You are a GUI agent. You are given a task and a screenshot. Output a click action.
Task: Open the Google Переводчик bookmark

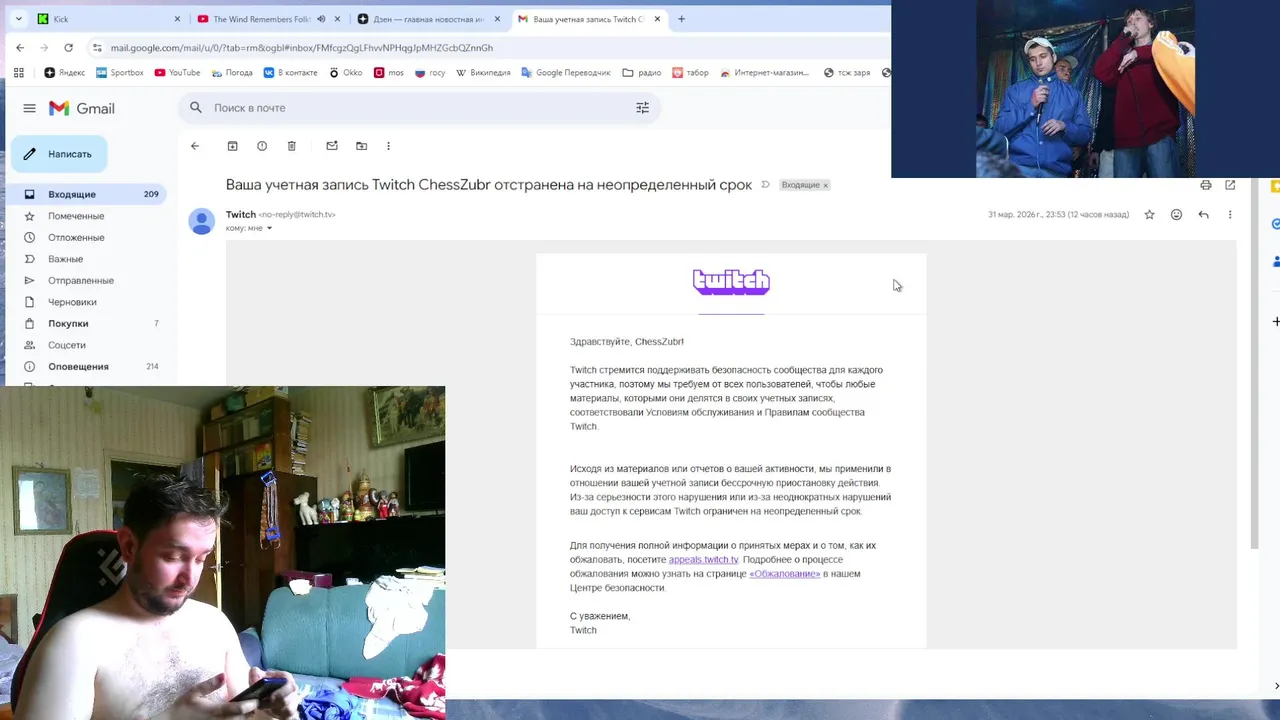pyautogui.click(x=565, y=73)
